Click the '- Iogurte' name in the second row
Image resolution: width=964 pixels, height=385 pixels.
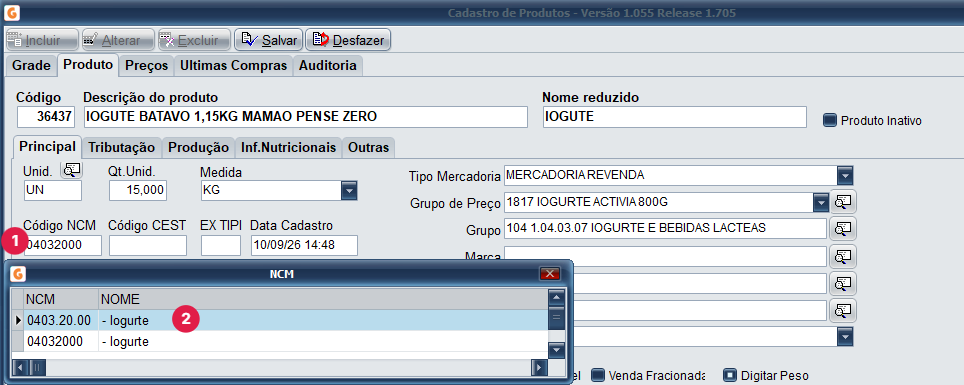(x=125, y=341)
